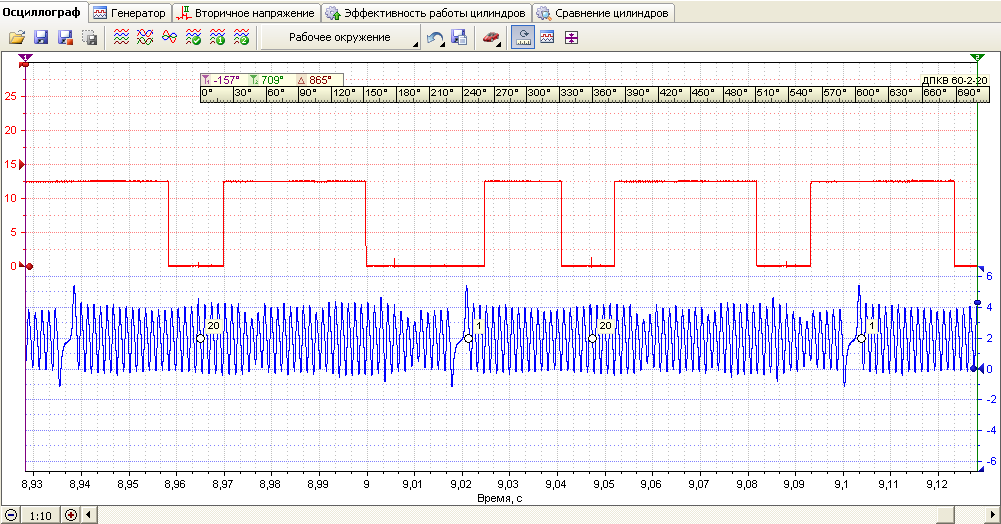Click the crossed overlapping waveforms icon
Screen dimensions: 1001x524
pos(145,38)
